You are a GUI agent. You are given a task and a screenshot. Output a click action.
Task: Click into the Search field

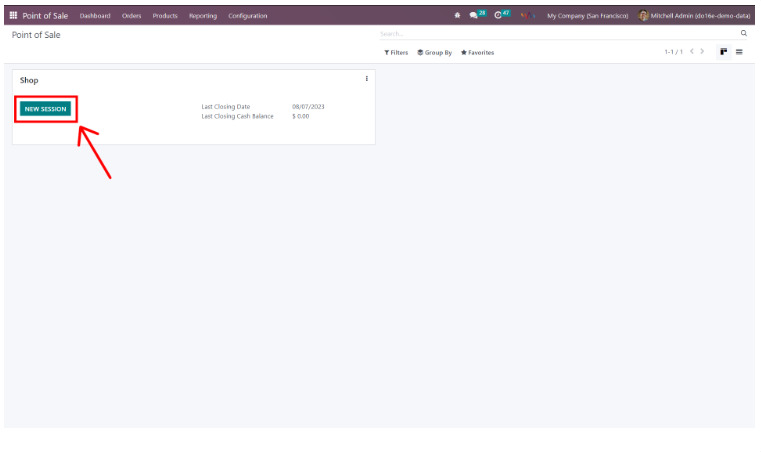(555, 34)
